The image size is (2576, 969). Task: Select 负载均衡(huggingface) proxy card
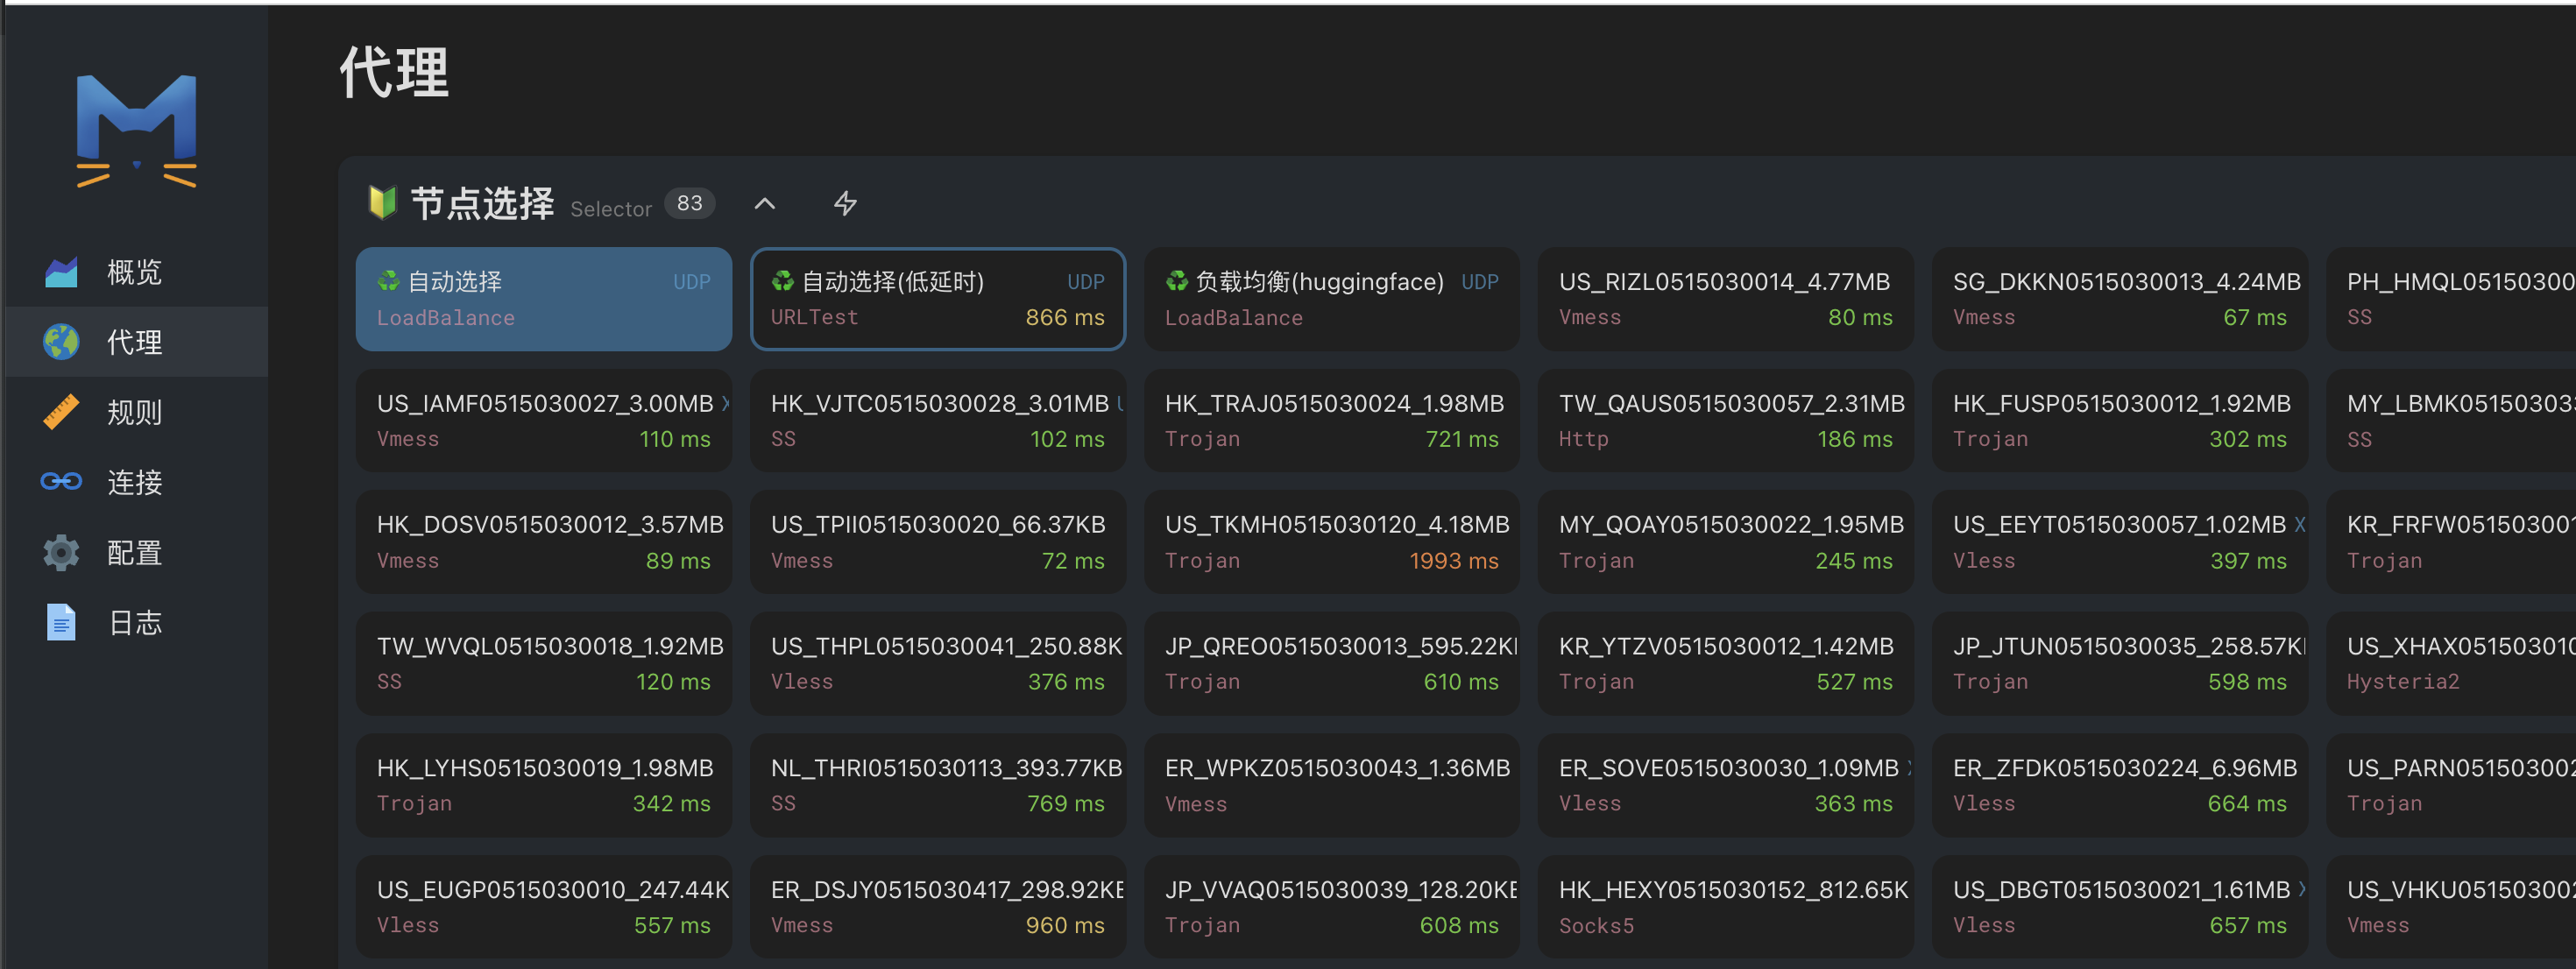coord(1331,299)
